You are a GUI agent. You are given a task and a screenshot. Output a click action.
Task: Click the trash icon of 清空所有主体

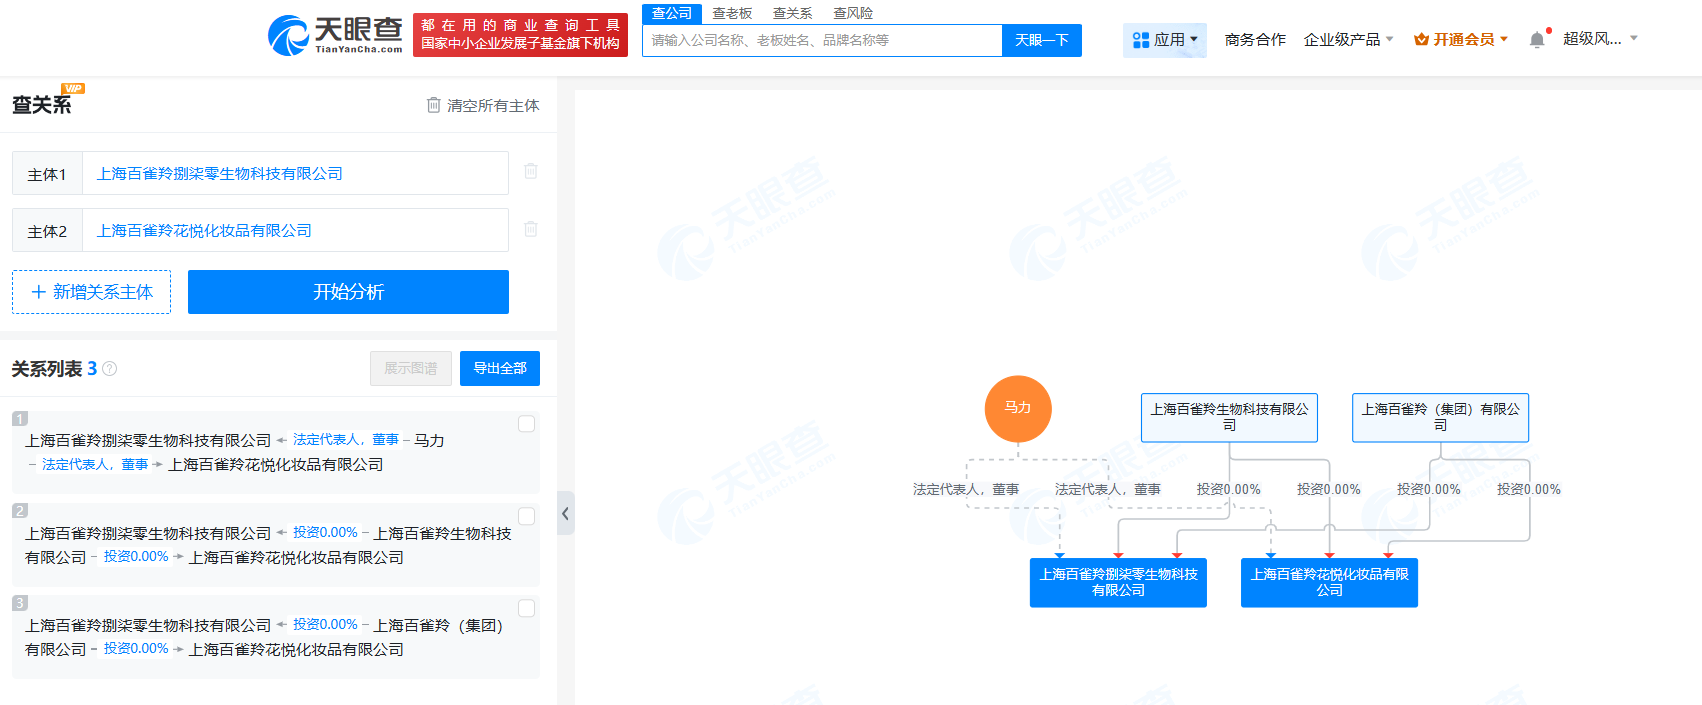434,105
